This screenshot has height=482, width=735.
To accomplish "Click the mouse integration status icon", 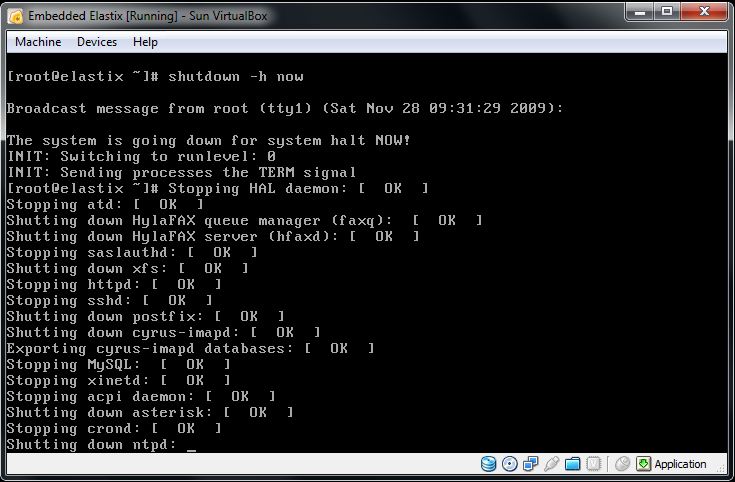I will [622, 464].
